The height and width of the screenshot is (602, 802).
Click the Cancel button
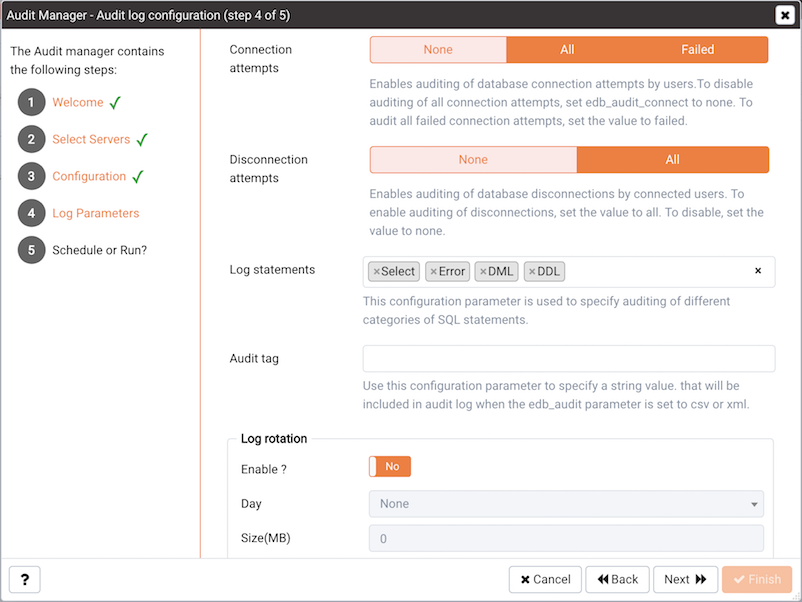(545, 579)
